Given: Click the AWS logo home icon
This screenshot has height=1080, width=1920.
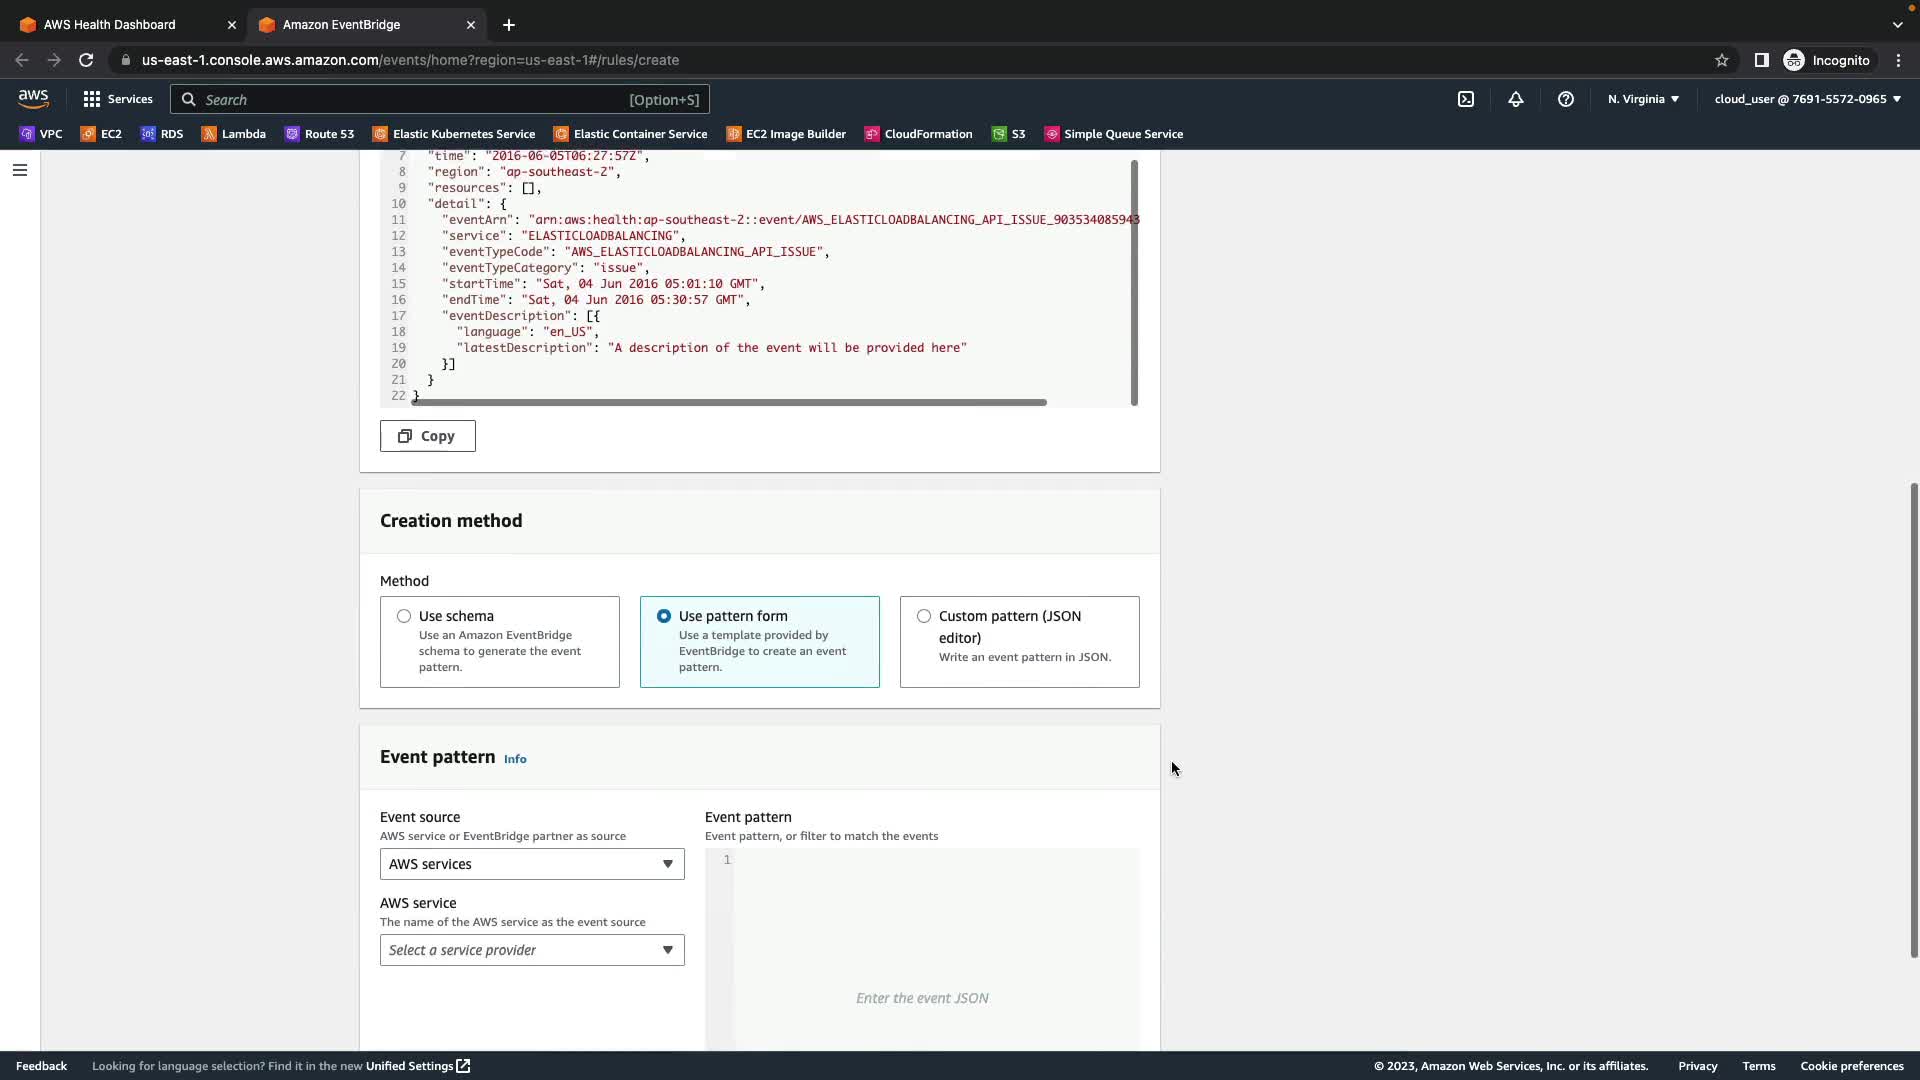Looking at the screenshot, I should (33, 98).
